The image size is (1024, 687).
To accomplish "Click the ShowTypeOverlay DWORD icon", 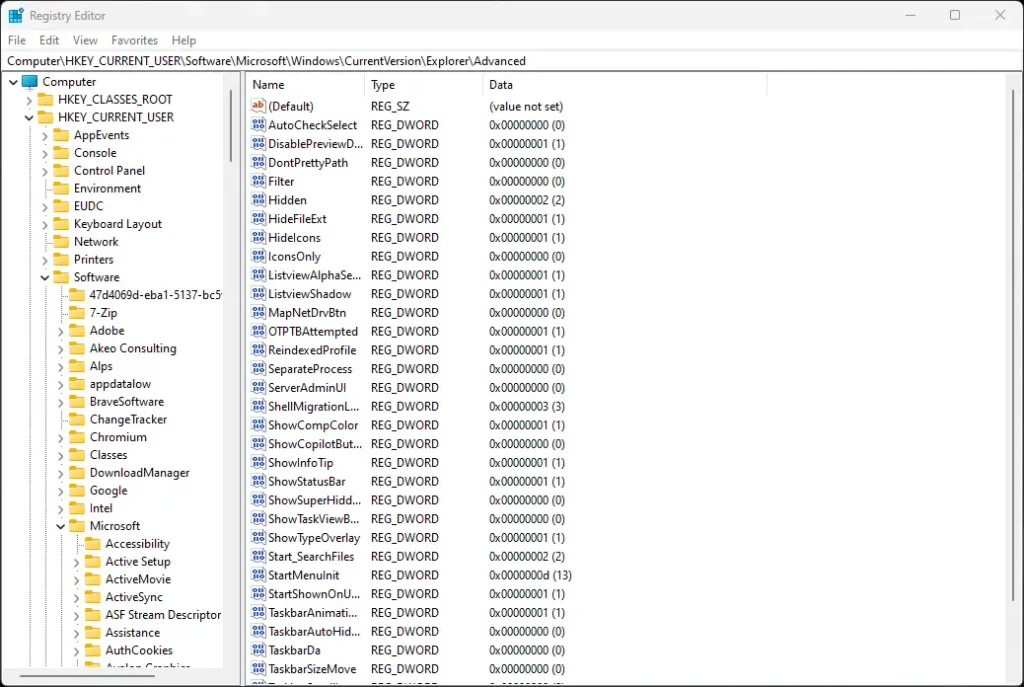I will point(259,537).
